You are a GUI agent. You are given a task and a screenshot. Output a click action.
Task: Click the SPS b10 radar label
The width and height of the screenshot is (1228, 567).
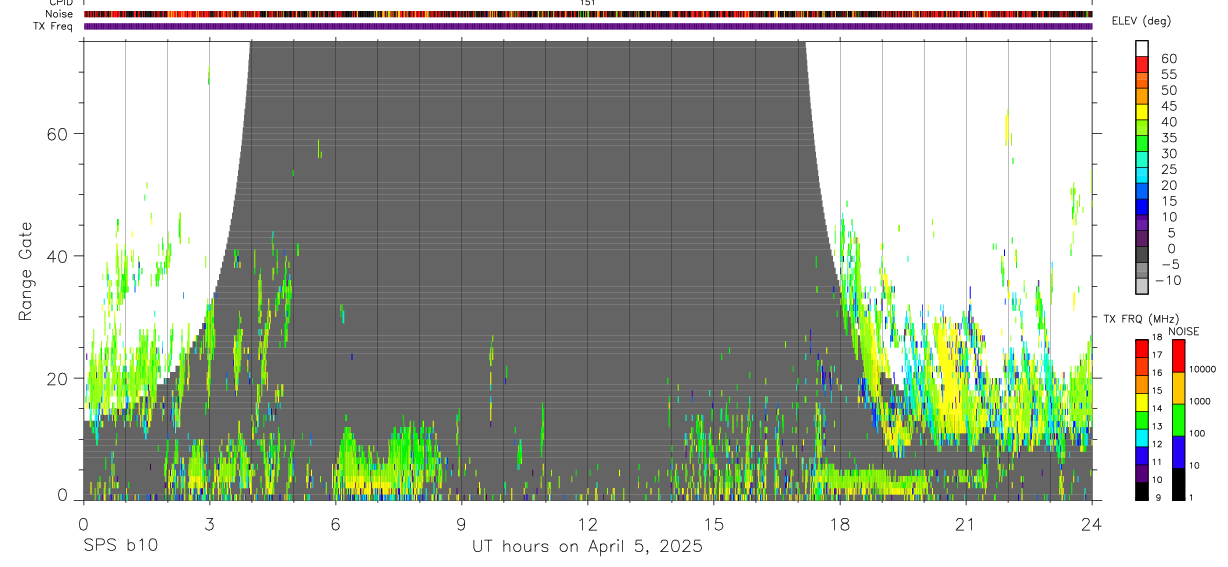click(118, 546)
